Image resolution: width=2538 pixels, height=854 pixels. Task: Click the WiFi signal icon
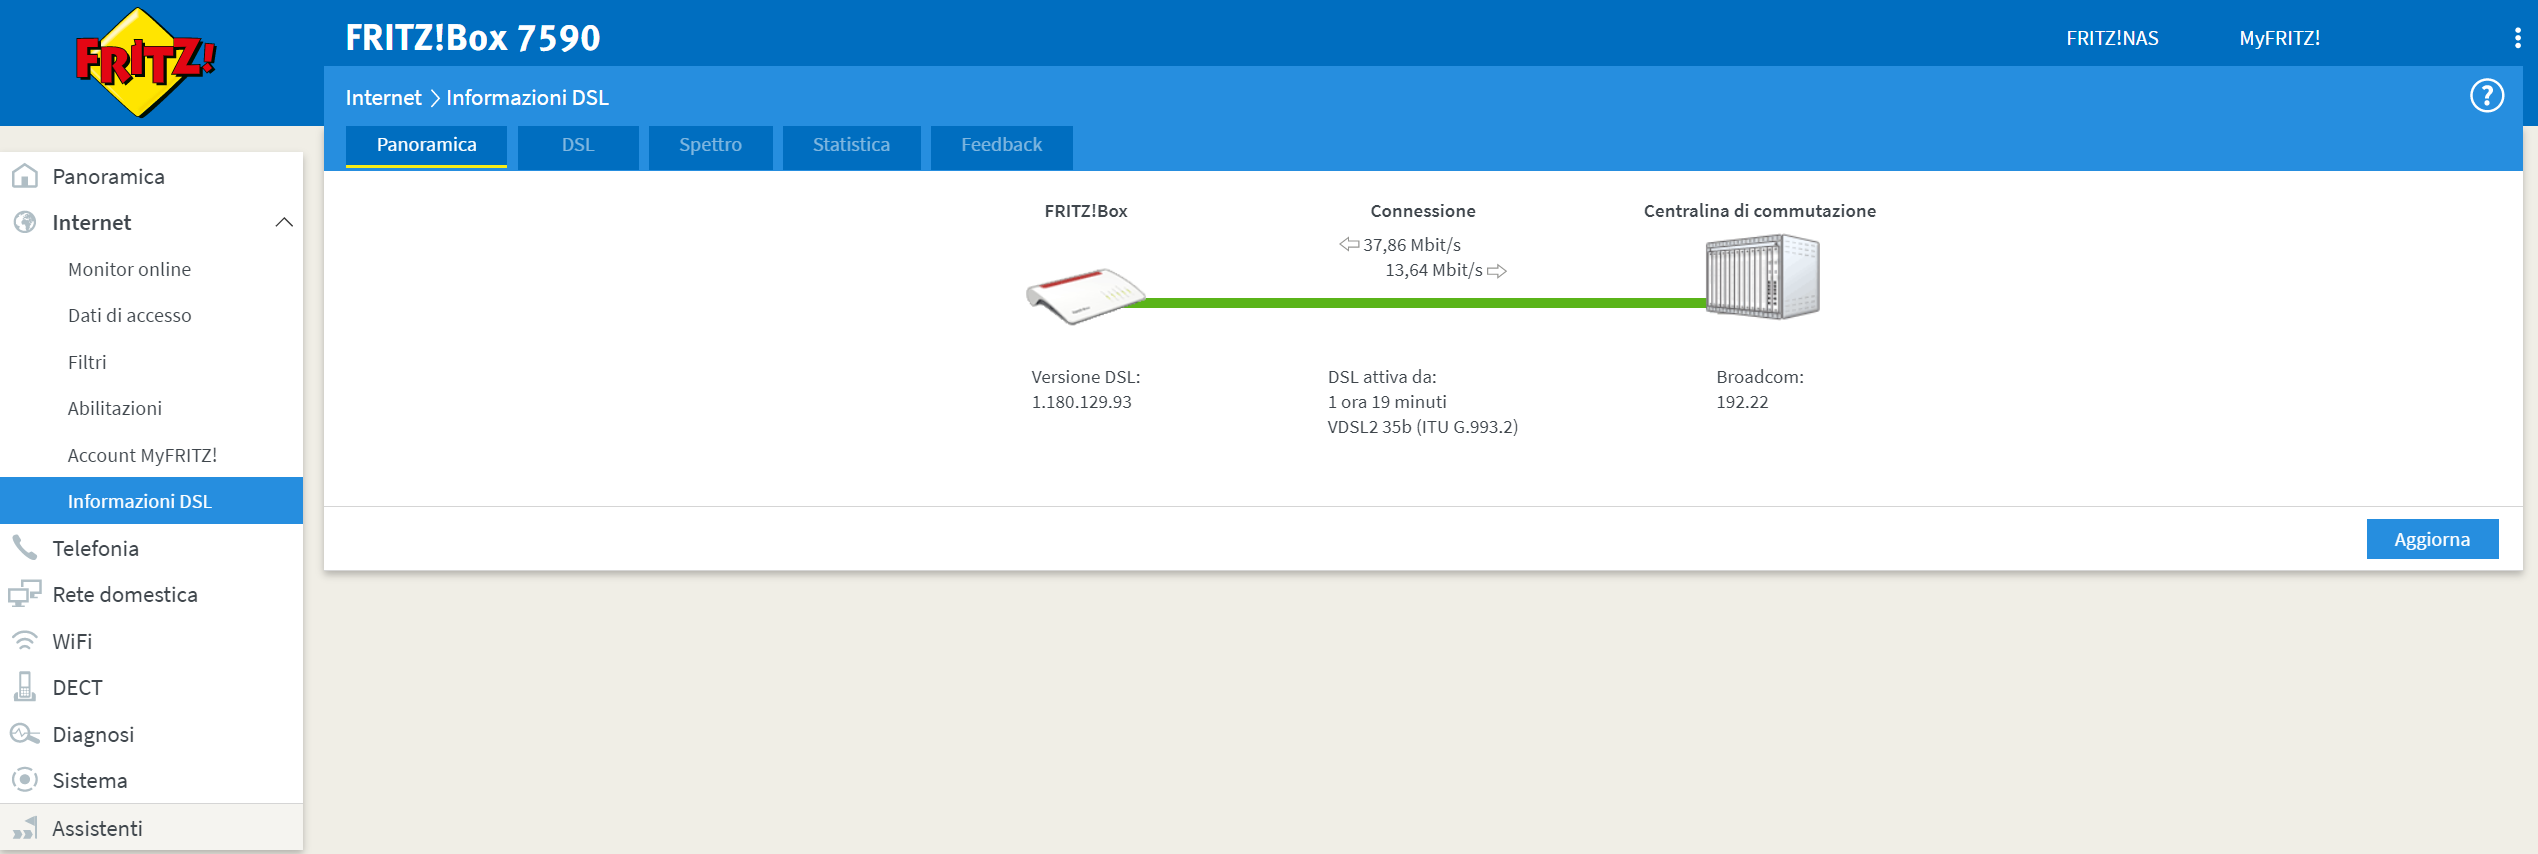coord(25,641)
